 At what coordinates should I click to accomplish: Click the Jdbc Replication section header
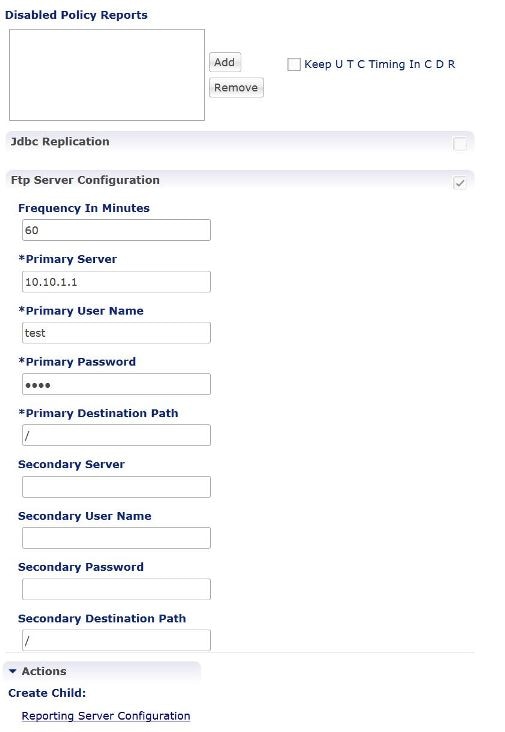60,141
